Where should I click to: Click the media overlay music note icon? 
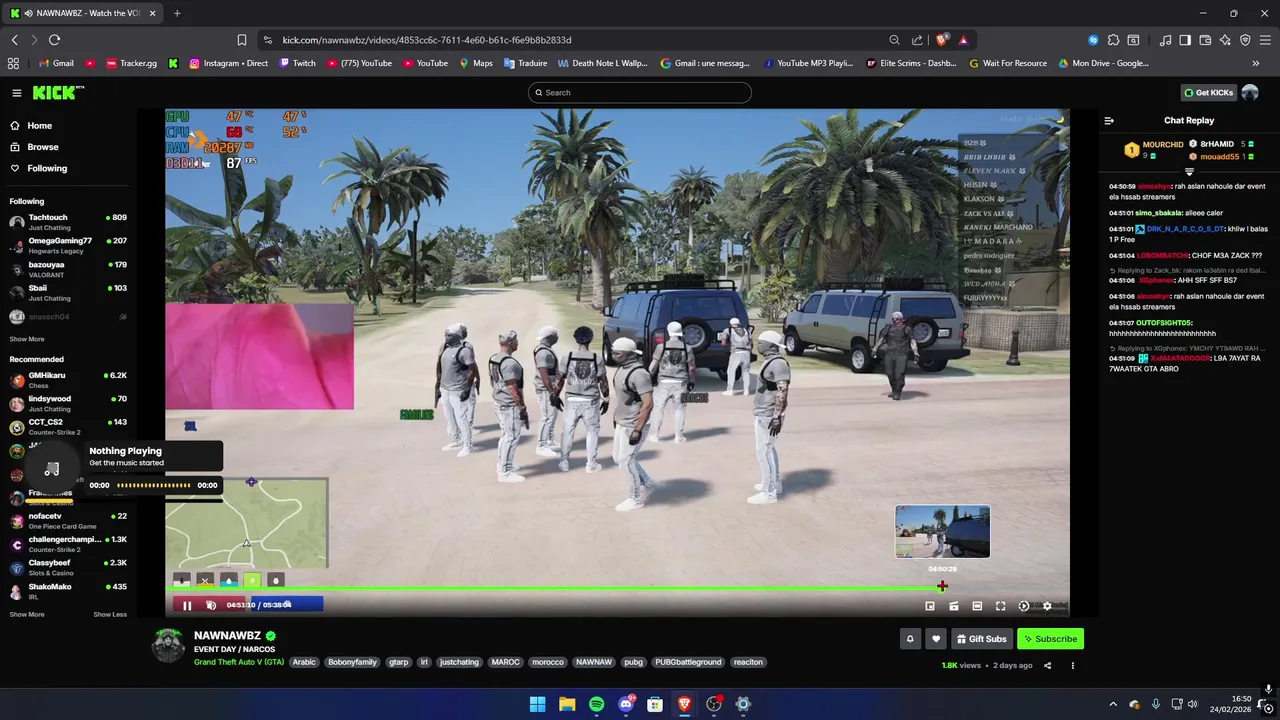[x=52, y=469]
